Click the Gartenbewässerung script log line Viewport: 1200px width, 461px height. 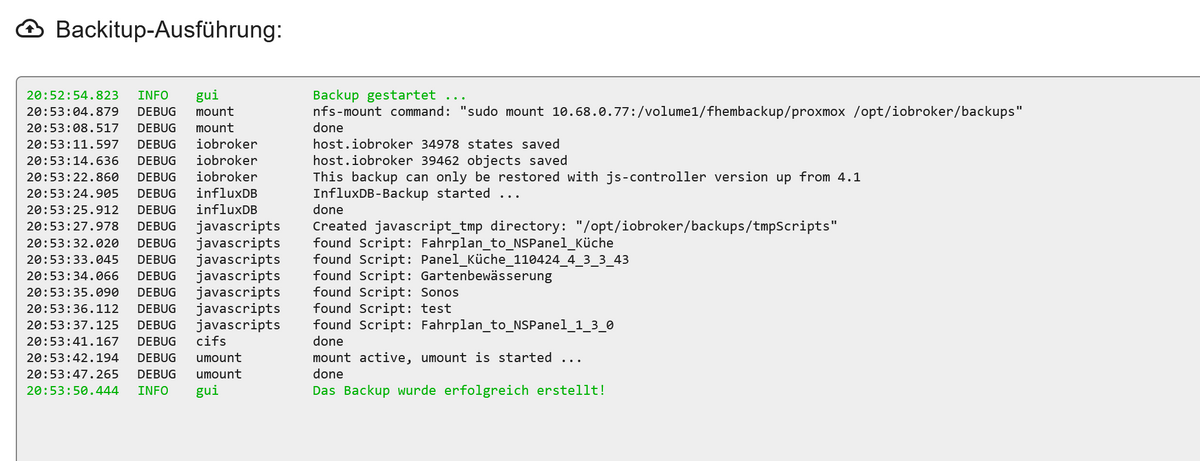(x=432, y=276)
